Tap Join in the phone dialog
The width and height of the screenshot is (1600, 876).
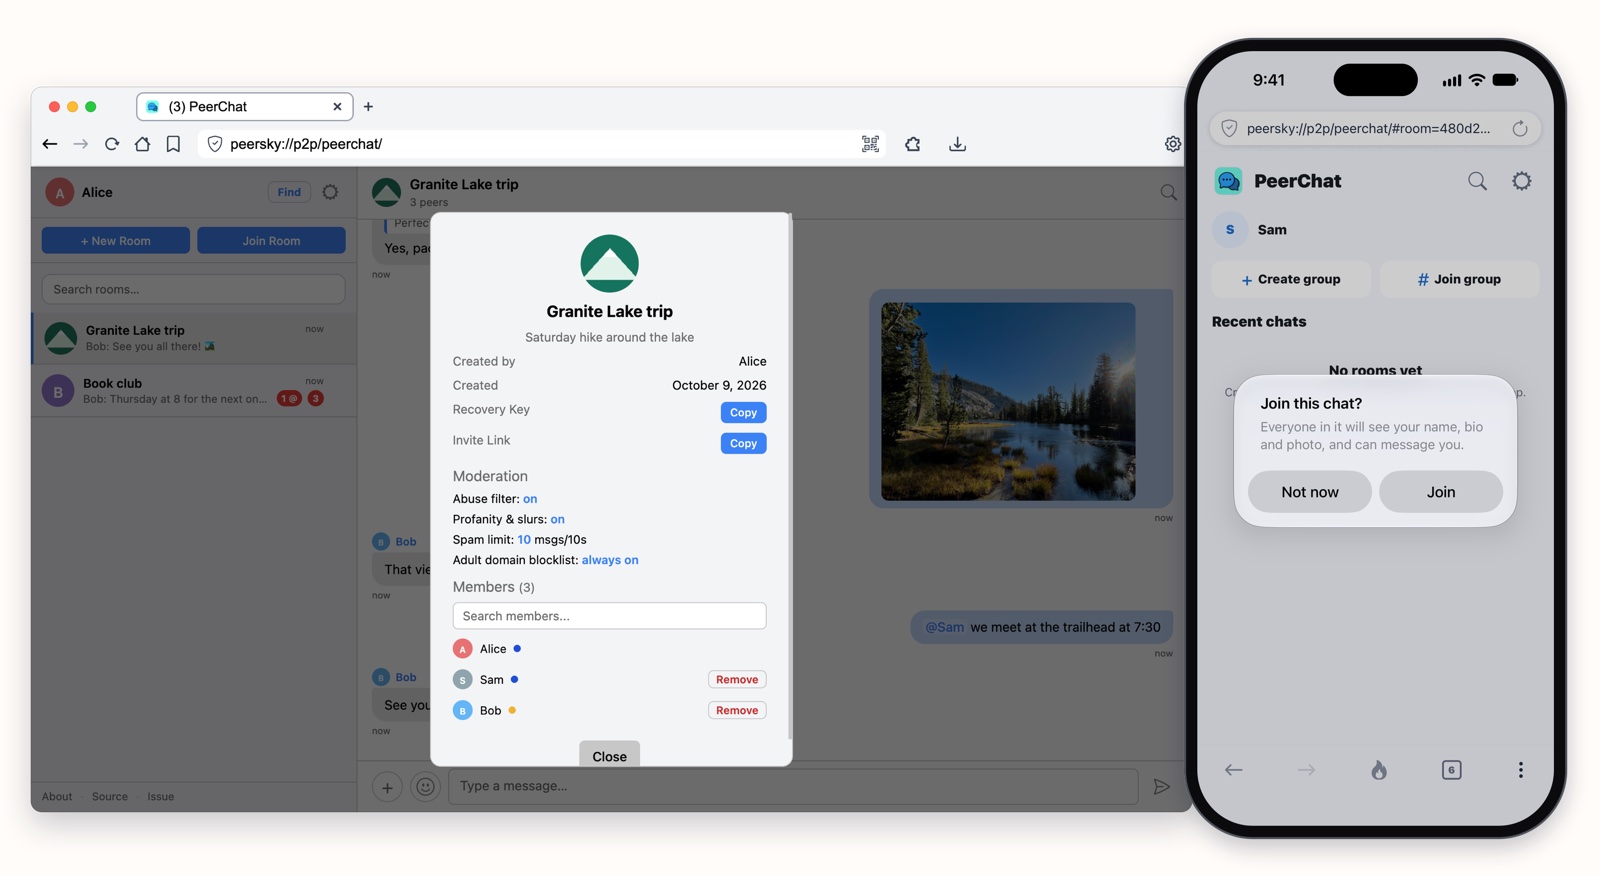point(1441,492)
